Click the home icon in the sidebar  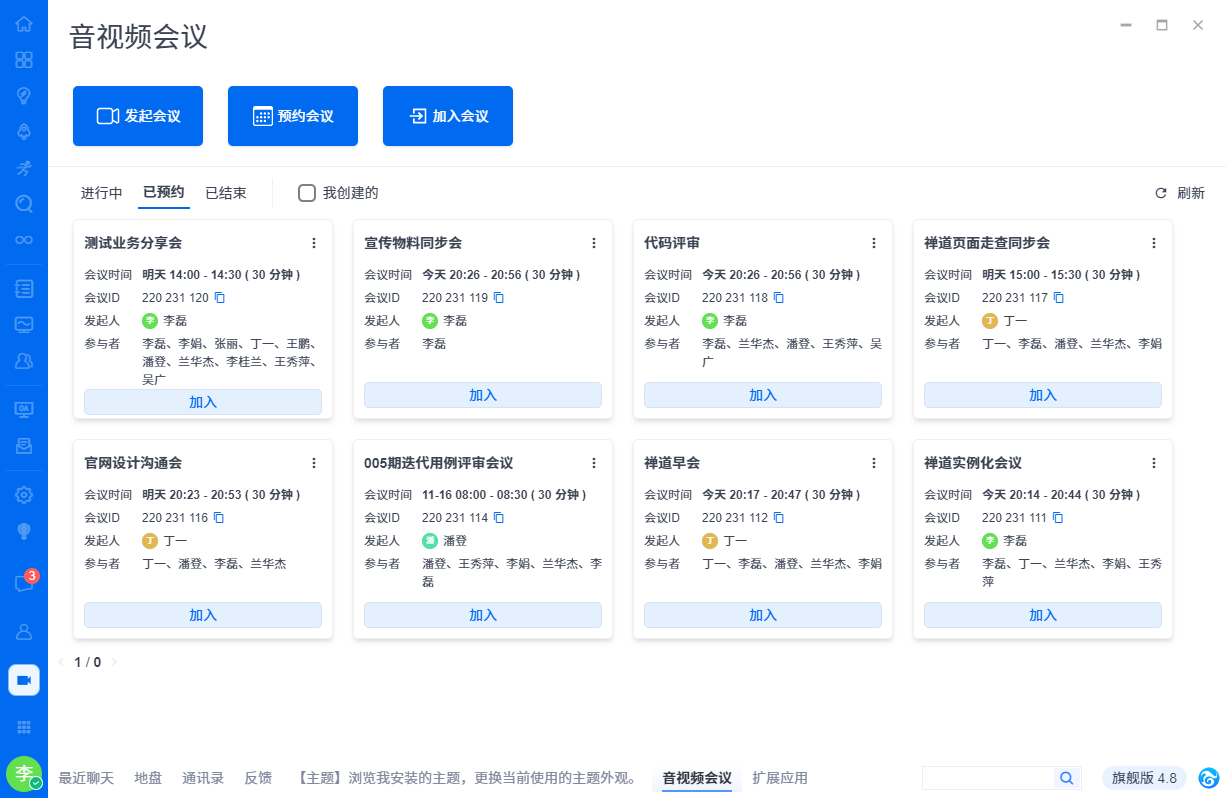[24, 24]
